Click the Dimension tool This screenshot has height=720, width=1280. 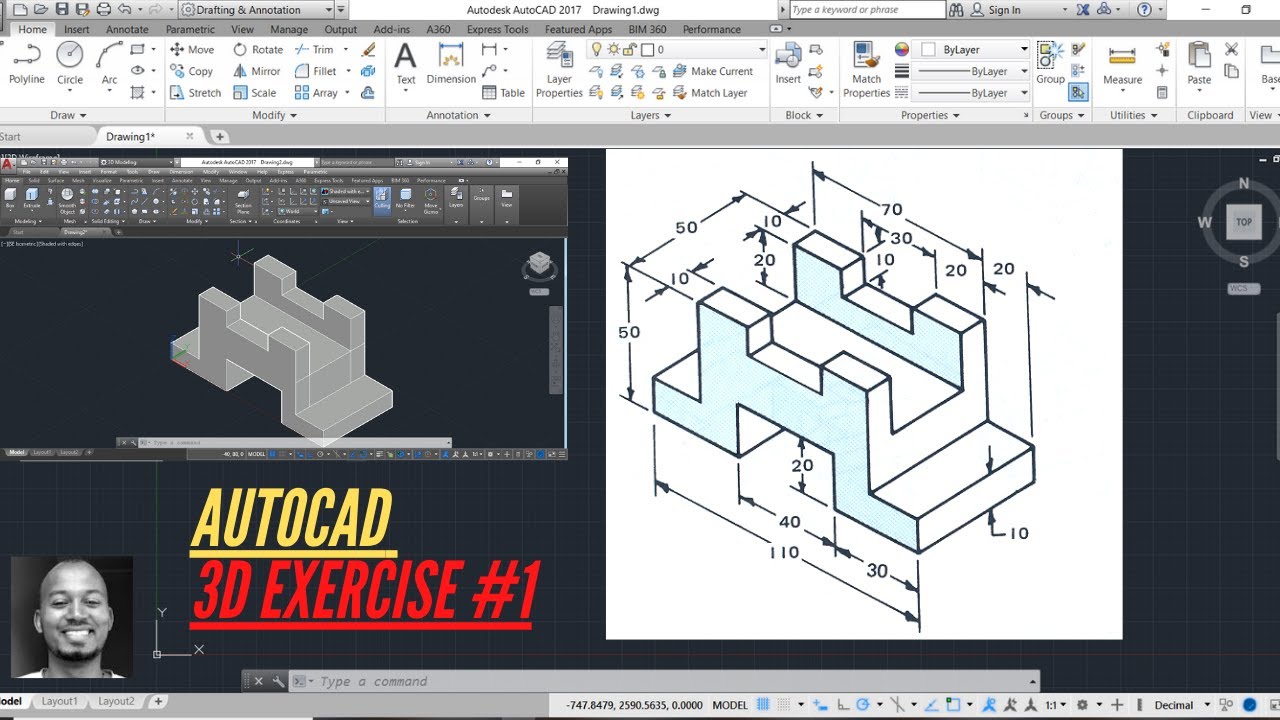point(451,65)
